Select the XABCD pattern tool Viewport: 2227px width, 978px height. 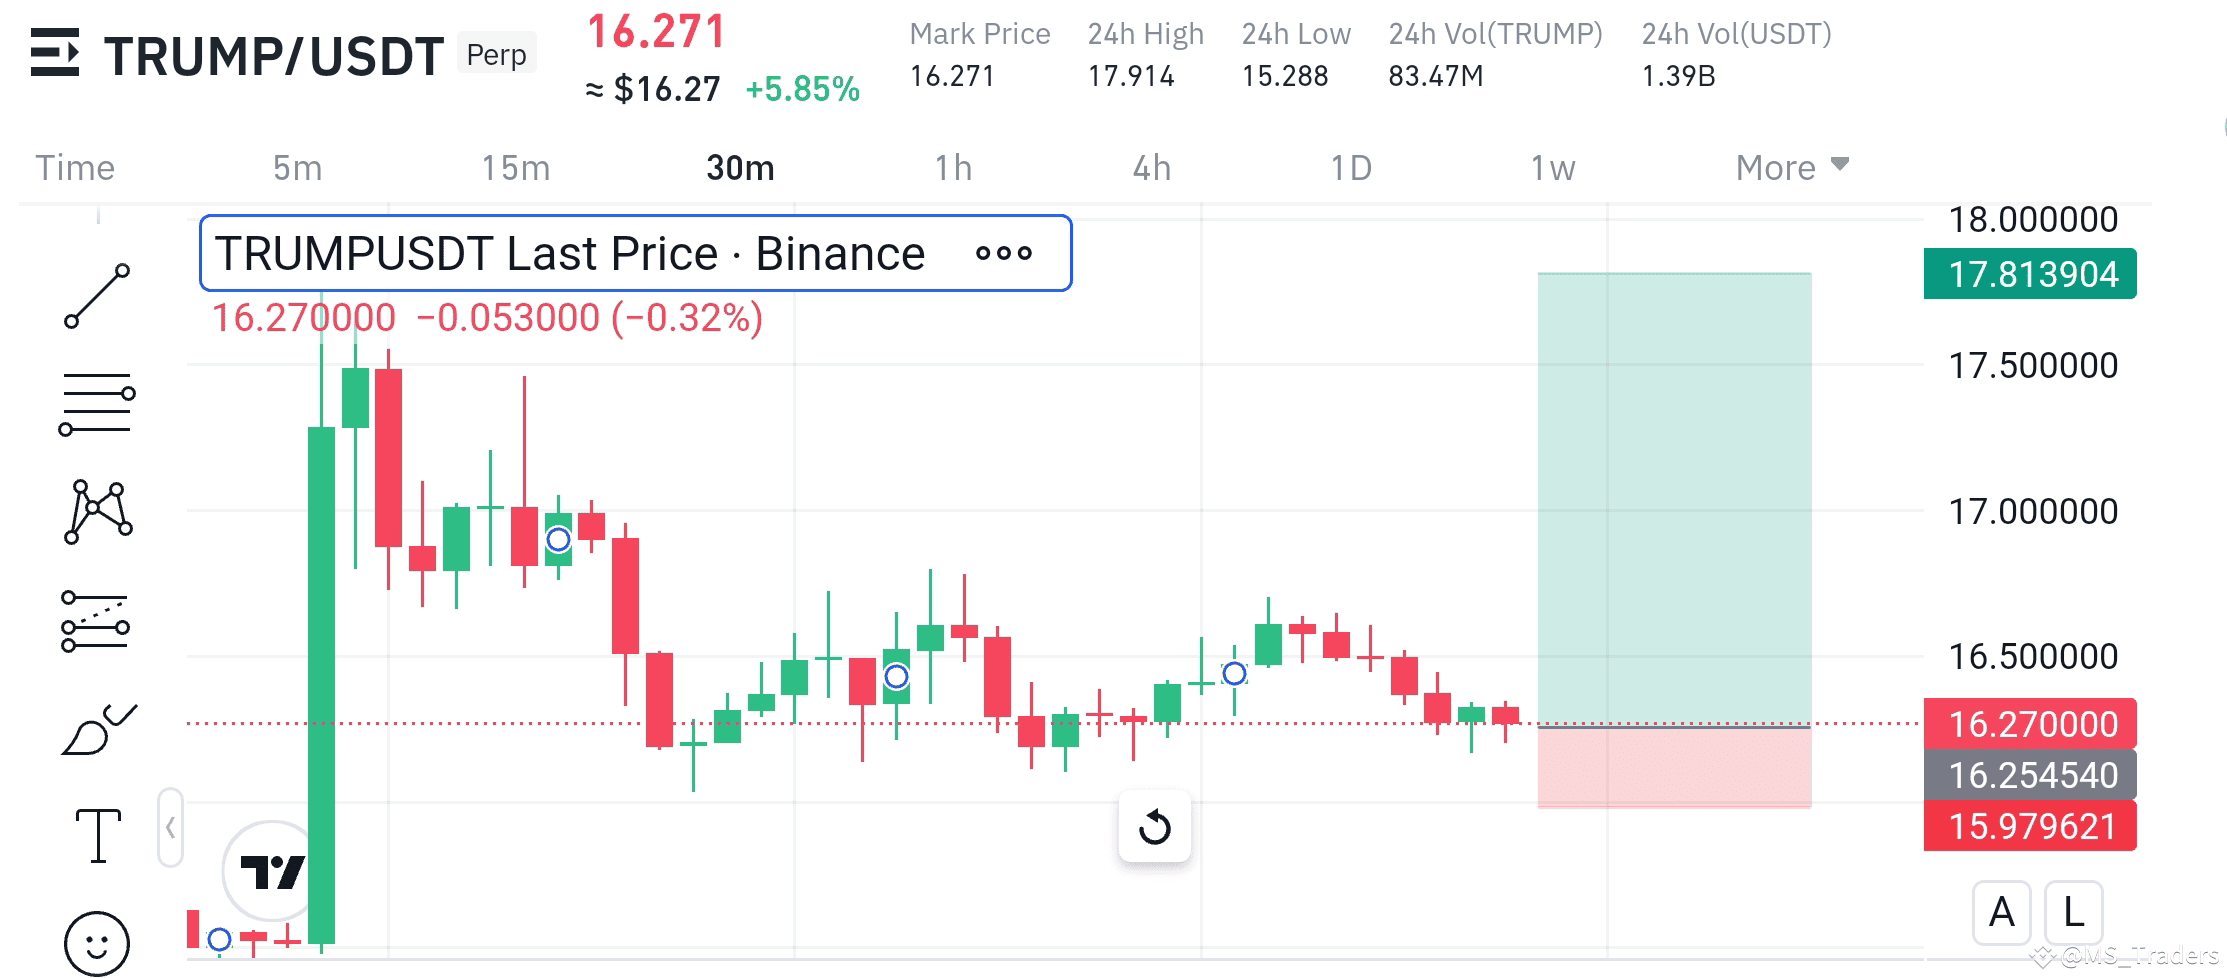pyautogui.click(x=97, y=512)
